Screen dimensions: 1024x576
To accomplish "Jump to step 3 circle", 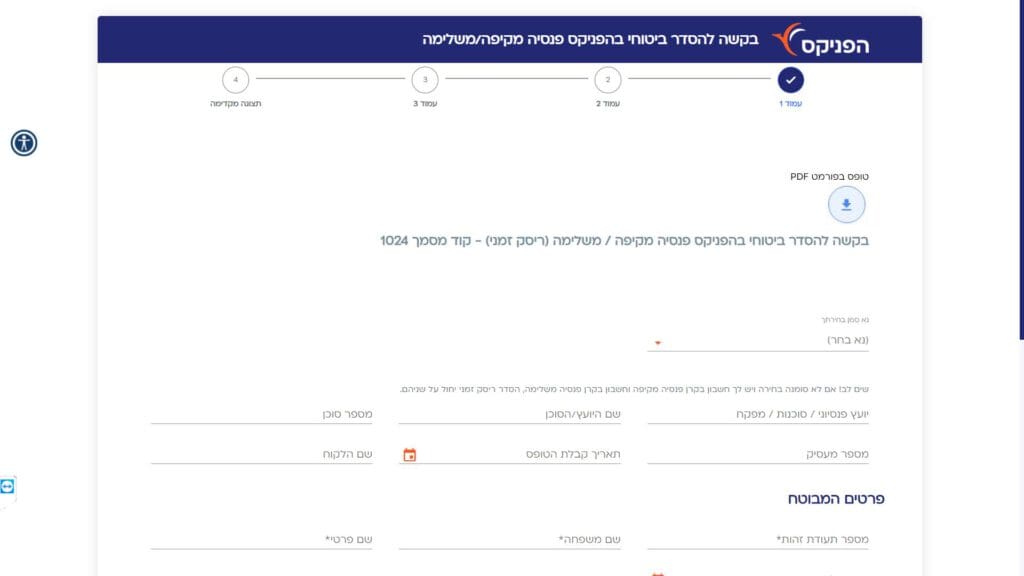I will click(425, 79).
